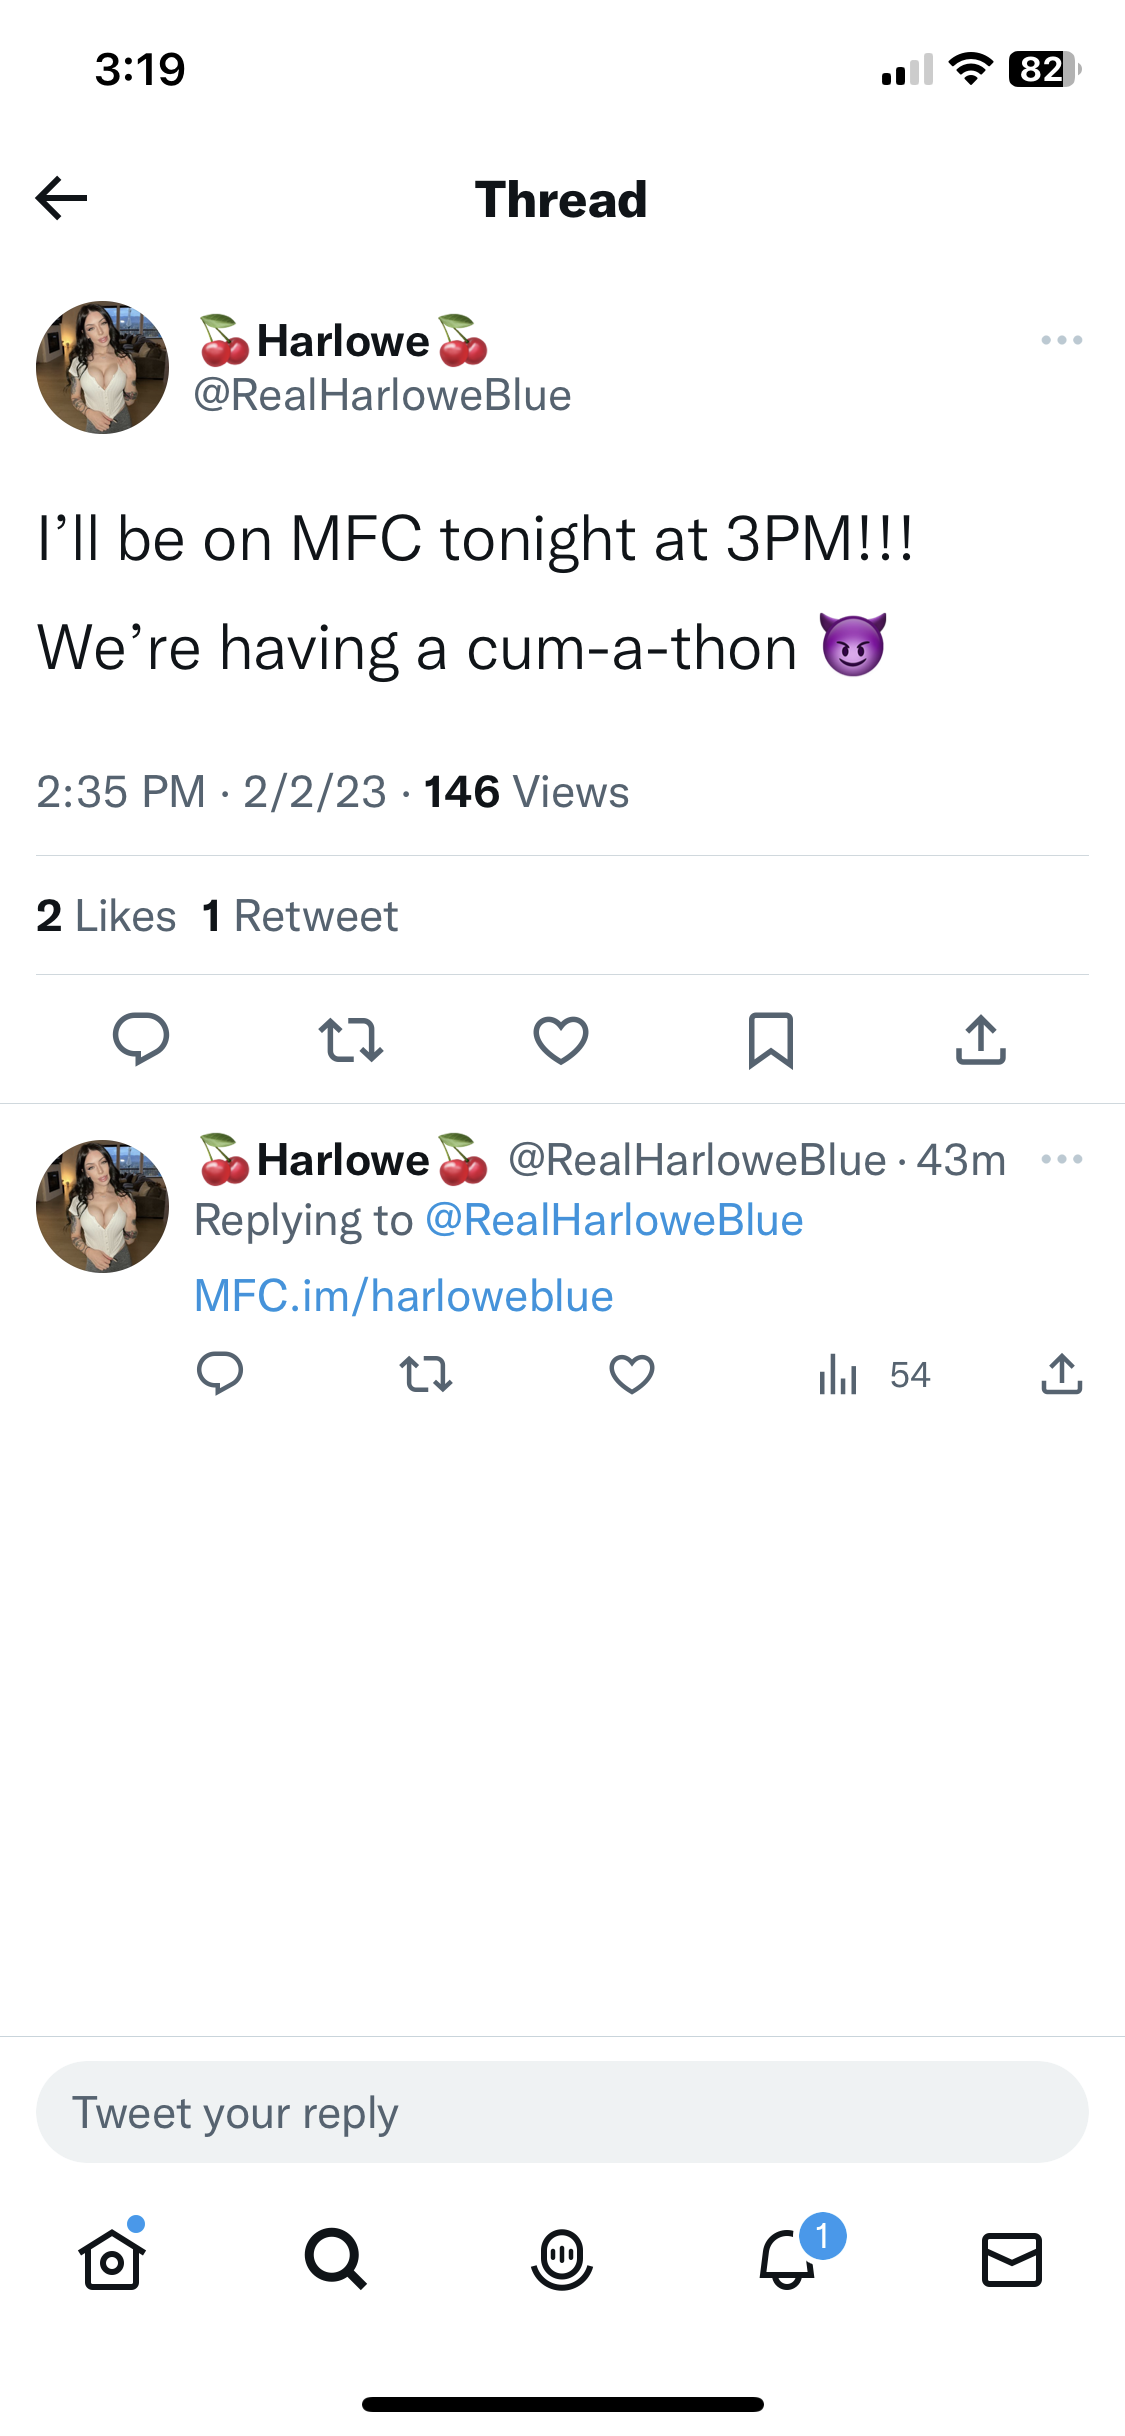The height and width of the screenshot is (2436, 1125).
Task: Tap the Tweet your reply field
Action: point(562,2113)
